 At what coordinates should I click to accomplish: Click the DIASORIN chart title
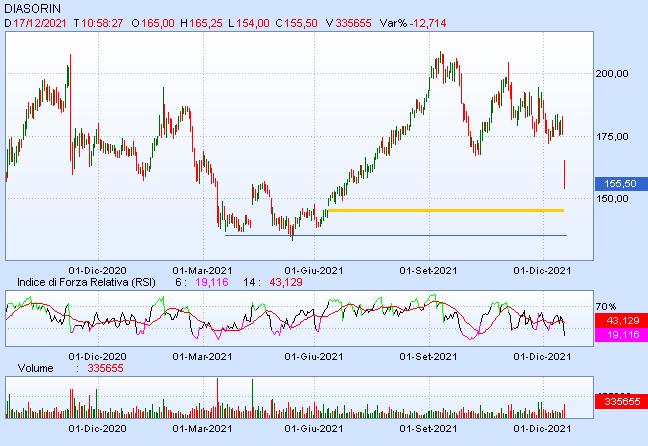[x=33, y=8]
